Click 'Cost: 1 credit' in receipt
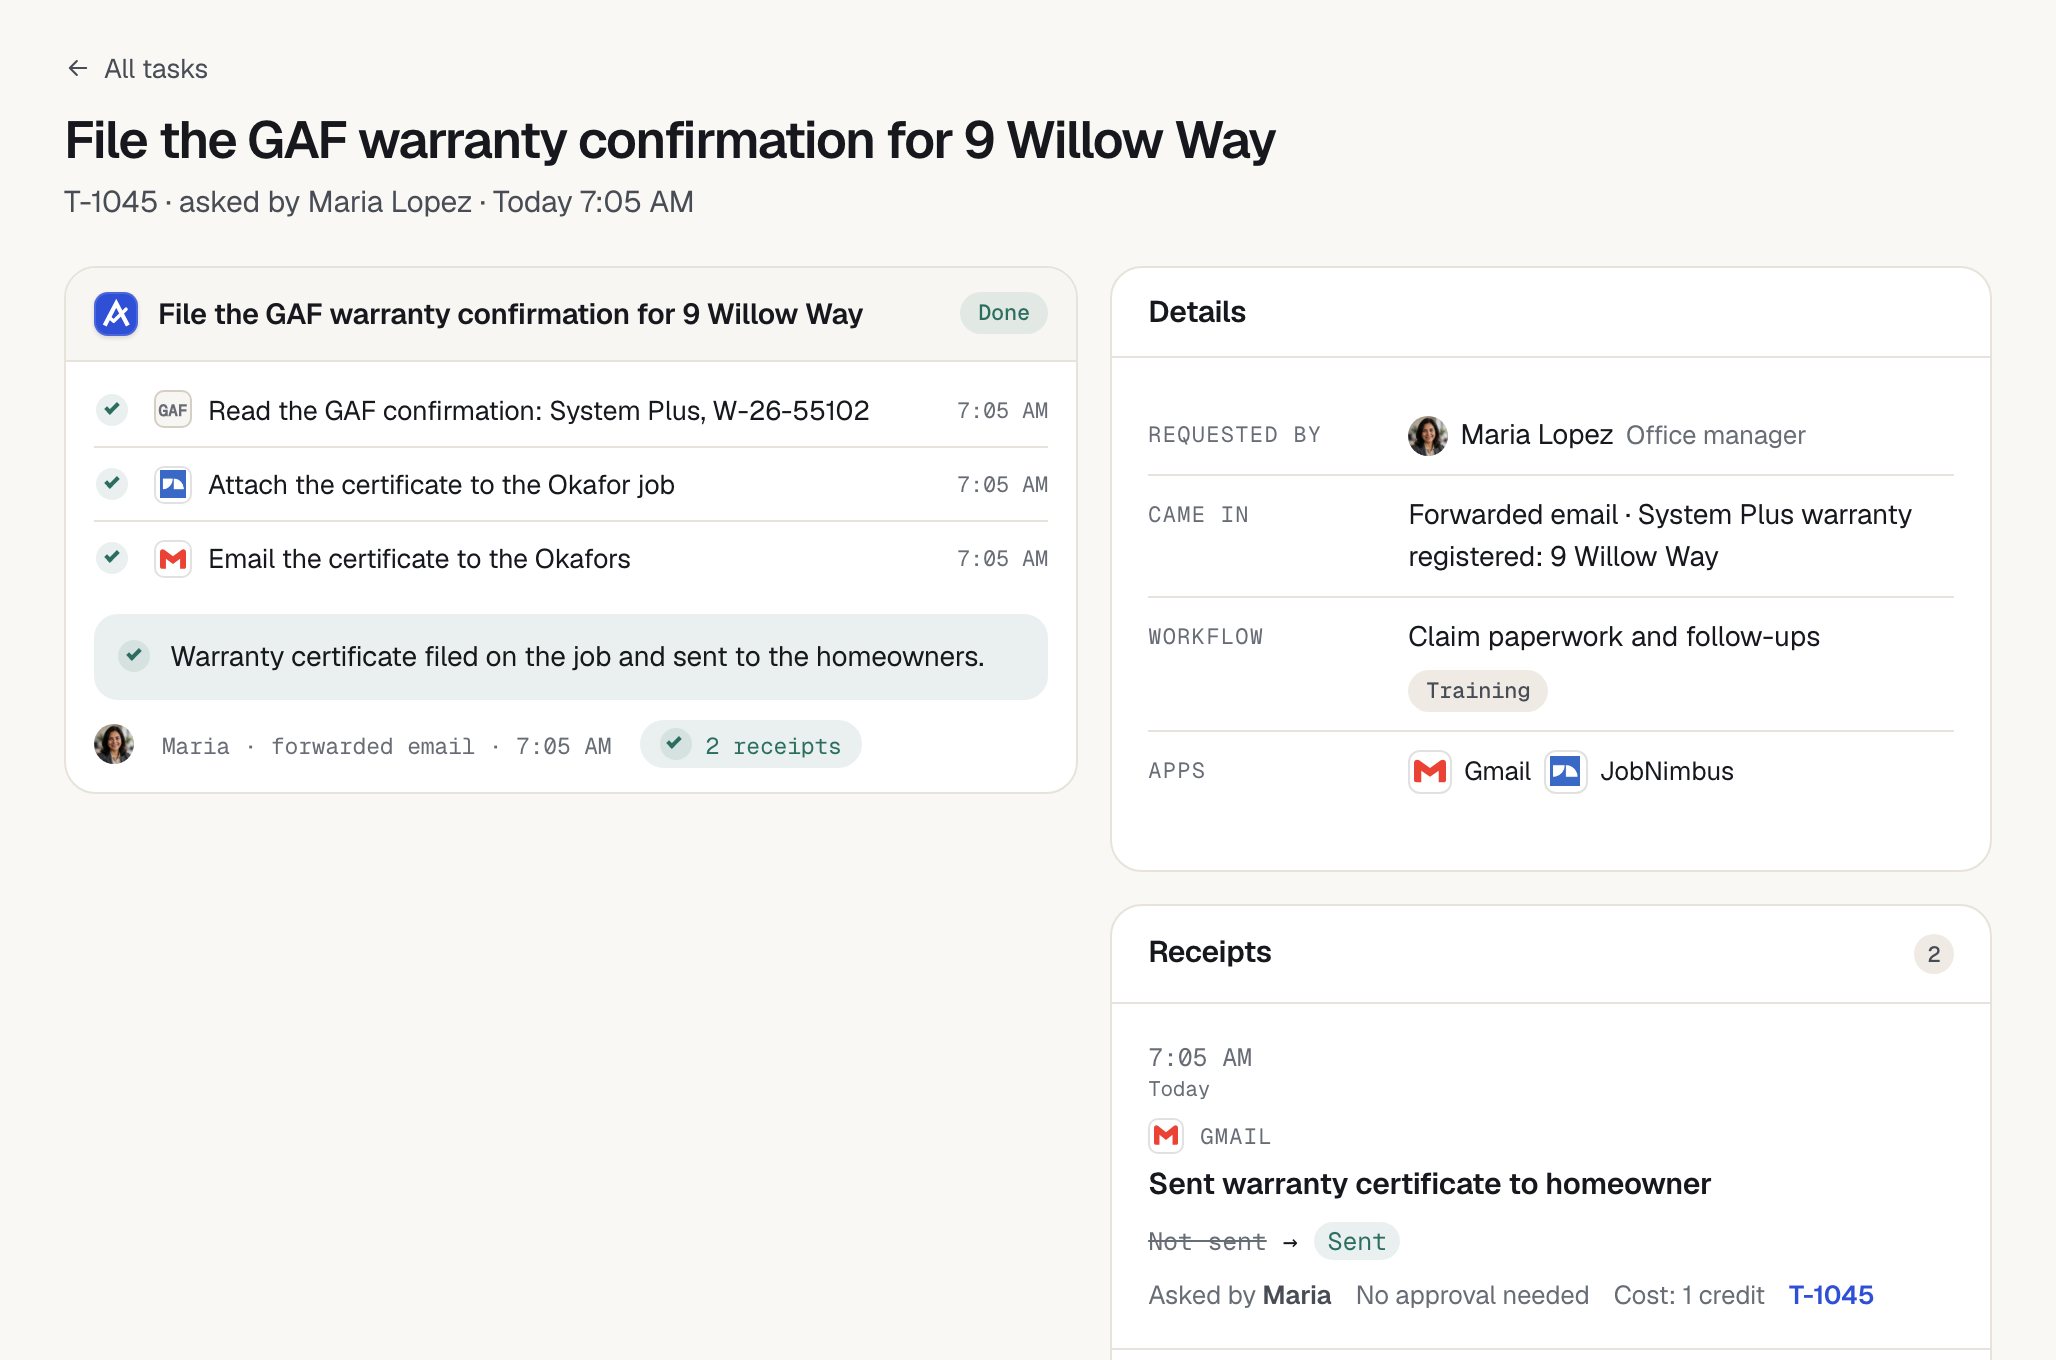Screen dimensions: 2056x1360 click(x=1689, y=1295)
